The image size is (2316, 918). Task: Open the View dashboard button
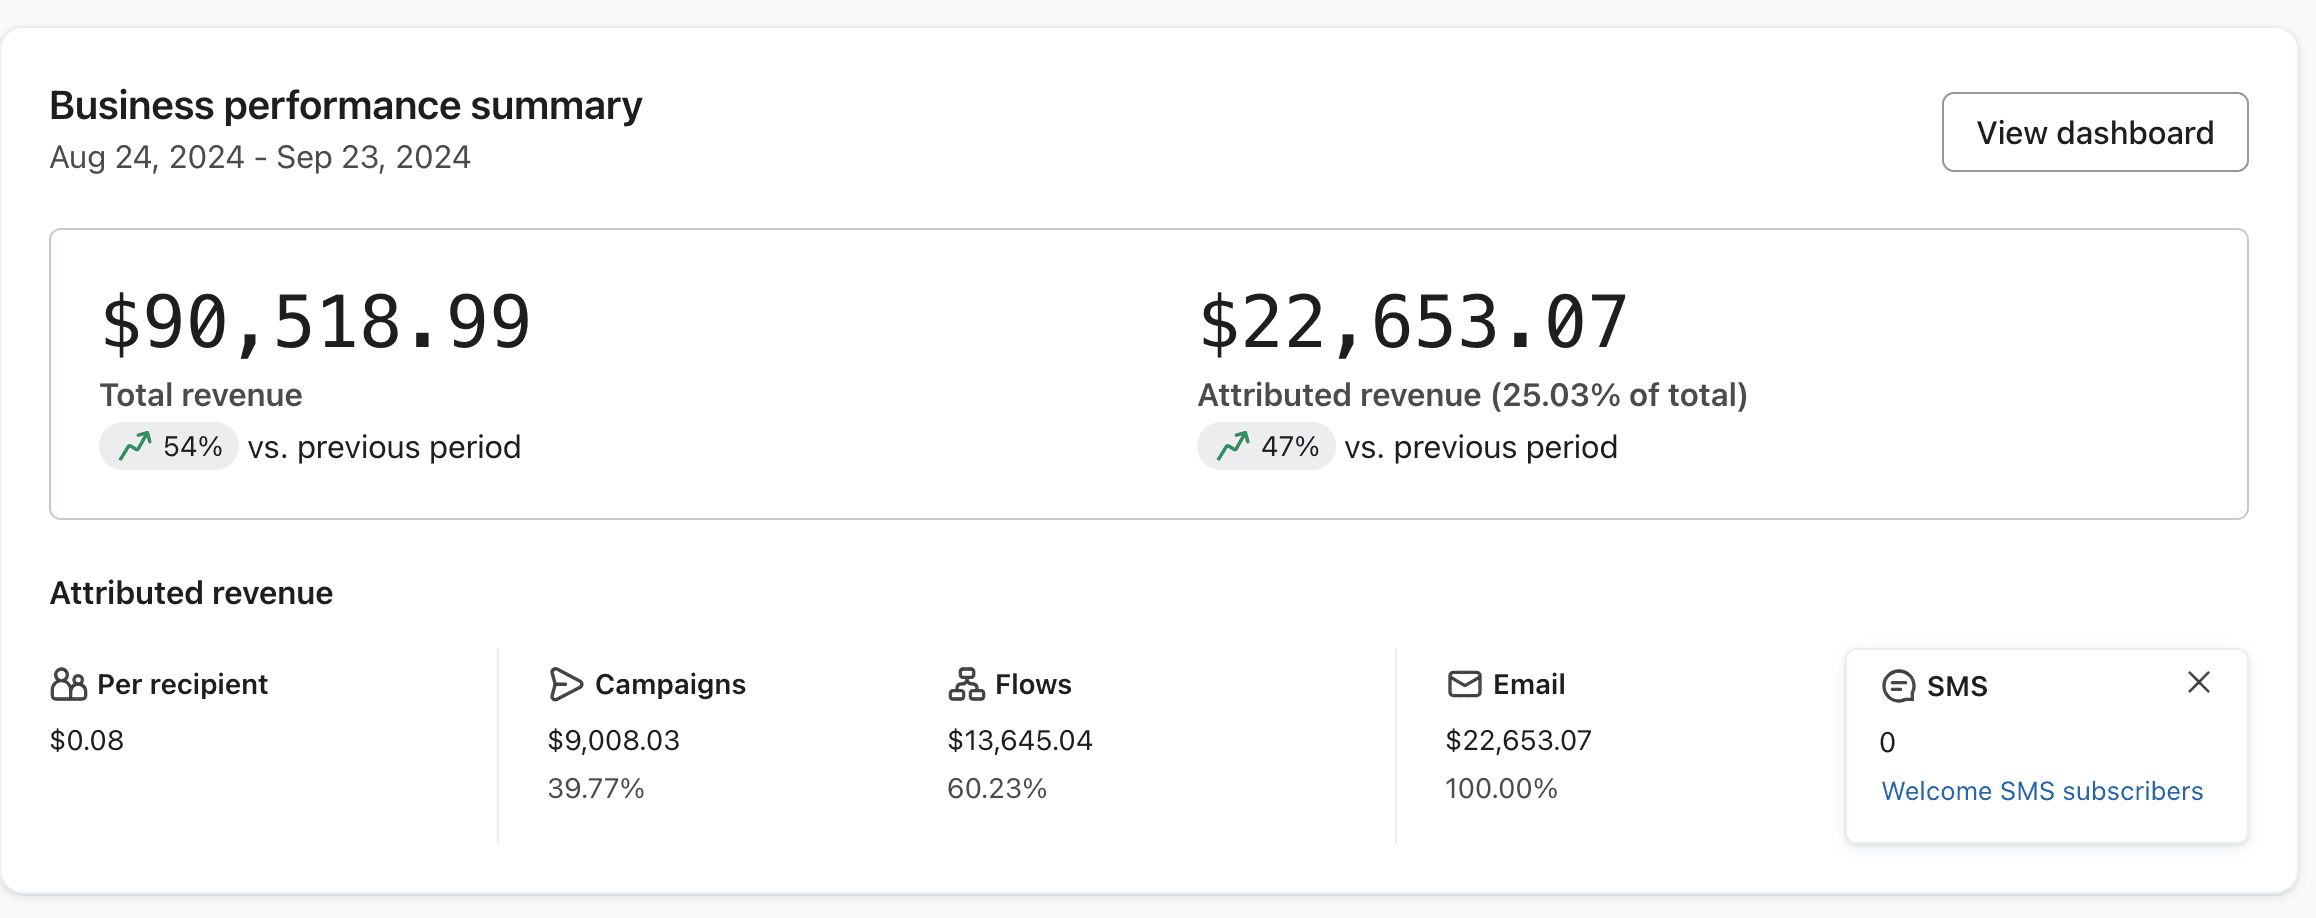click(x=2094, y=131)
